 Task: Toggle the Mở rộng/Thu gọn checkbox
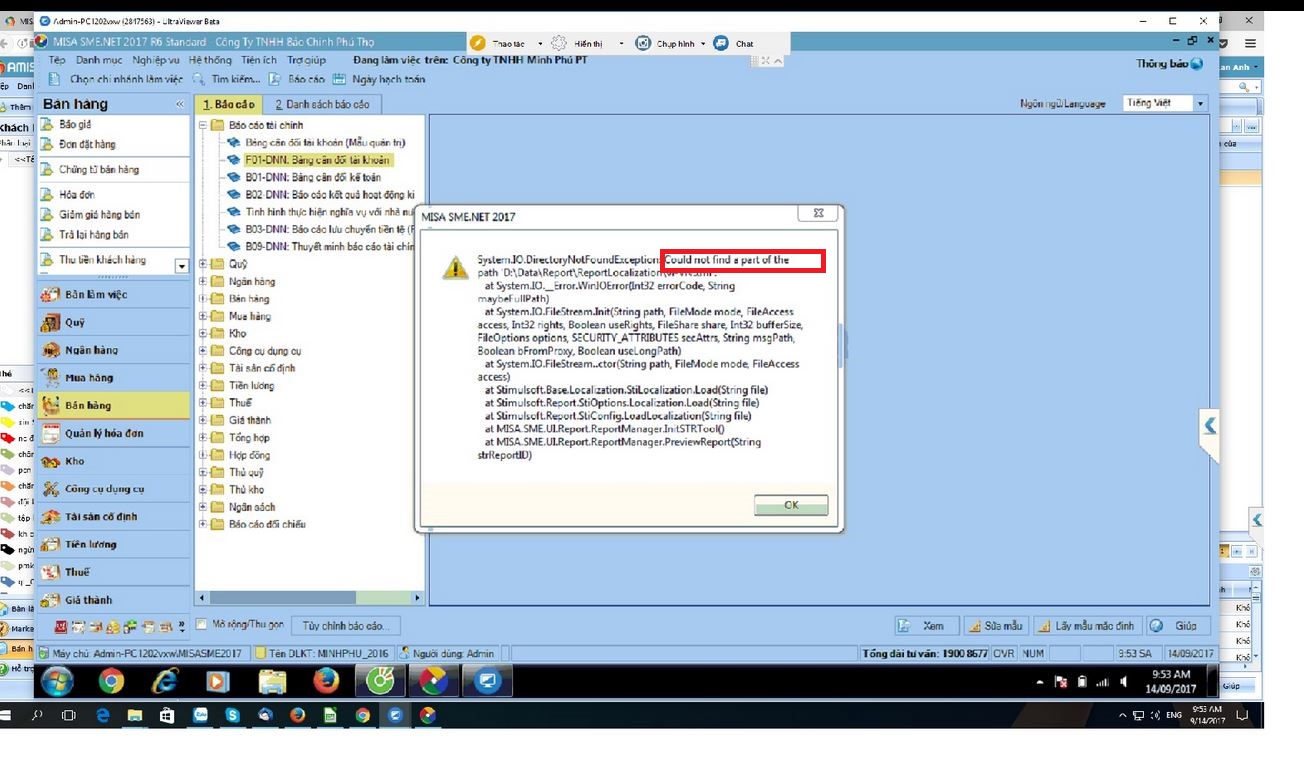point(202,624)
